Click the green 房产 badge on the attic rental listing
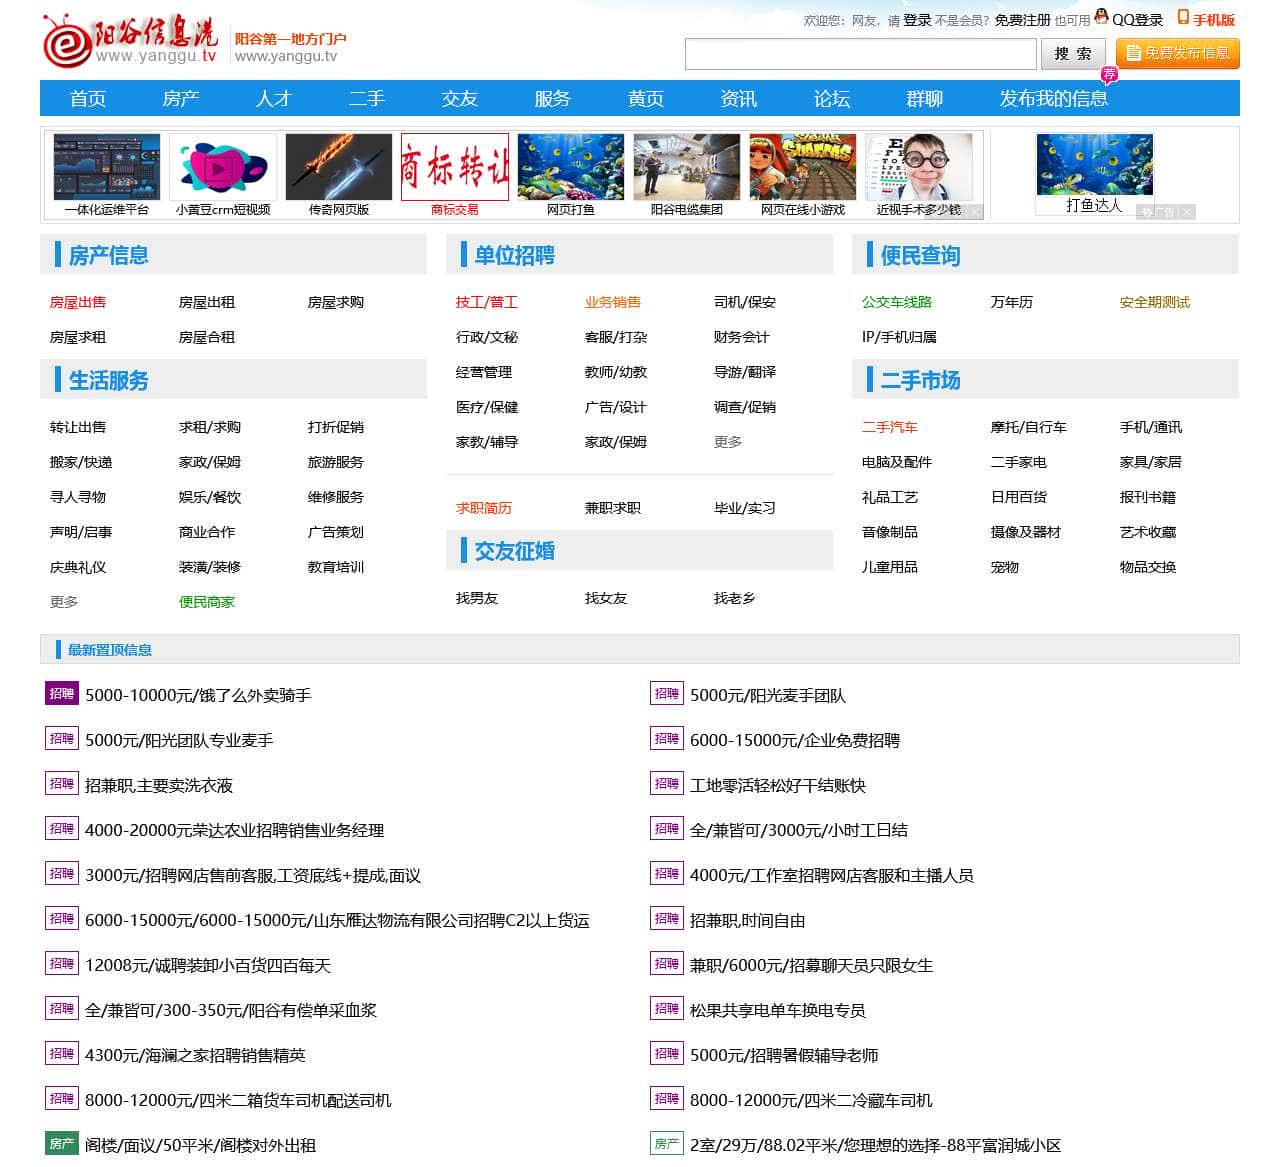The height and width of the screenshot is (1167, 1280). (x=61, y=1144)
